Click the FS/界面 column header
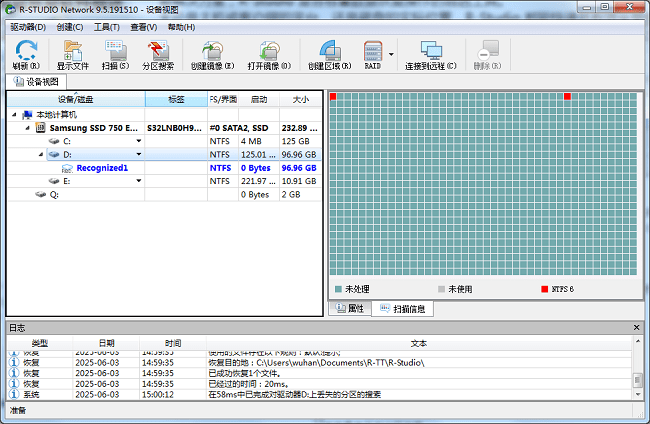 coord(223,99)
